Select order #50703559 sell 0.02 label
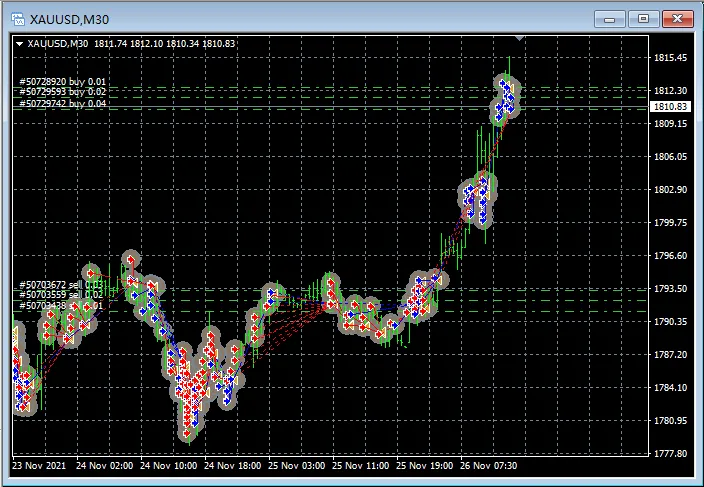The width and height of the screenshot is (704, 487). (x=60, y=295)
